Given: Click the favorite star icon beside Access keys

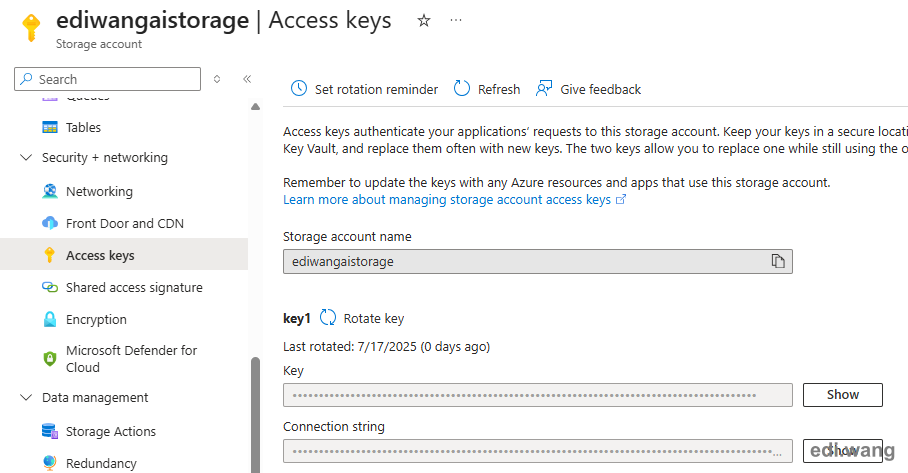Looking at the screenshot, I should coord(424,21).
